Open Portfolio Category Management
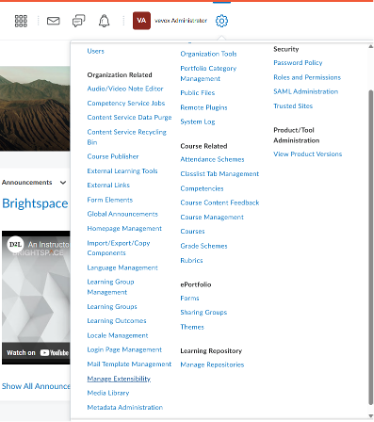The height and width of the screenshot is (422, 374). click(208, 73)
